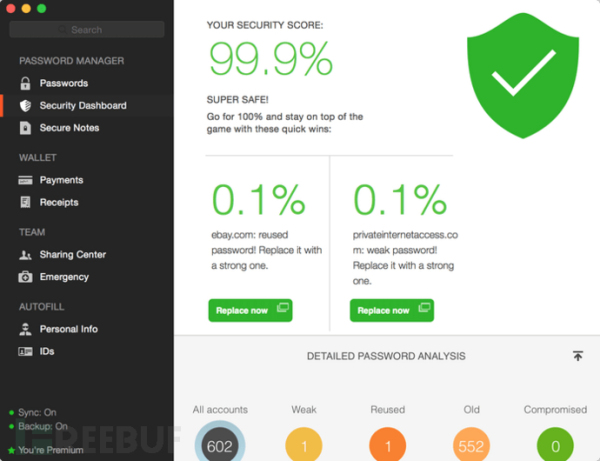
Task: Open the Secure Notes document icon
Action: point(25,128)
